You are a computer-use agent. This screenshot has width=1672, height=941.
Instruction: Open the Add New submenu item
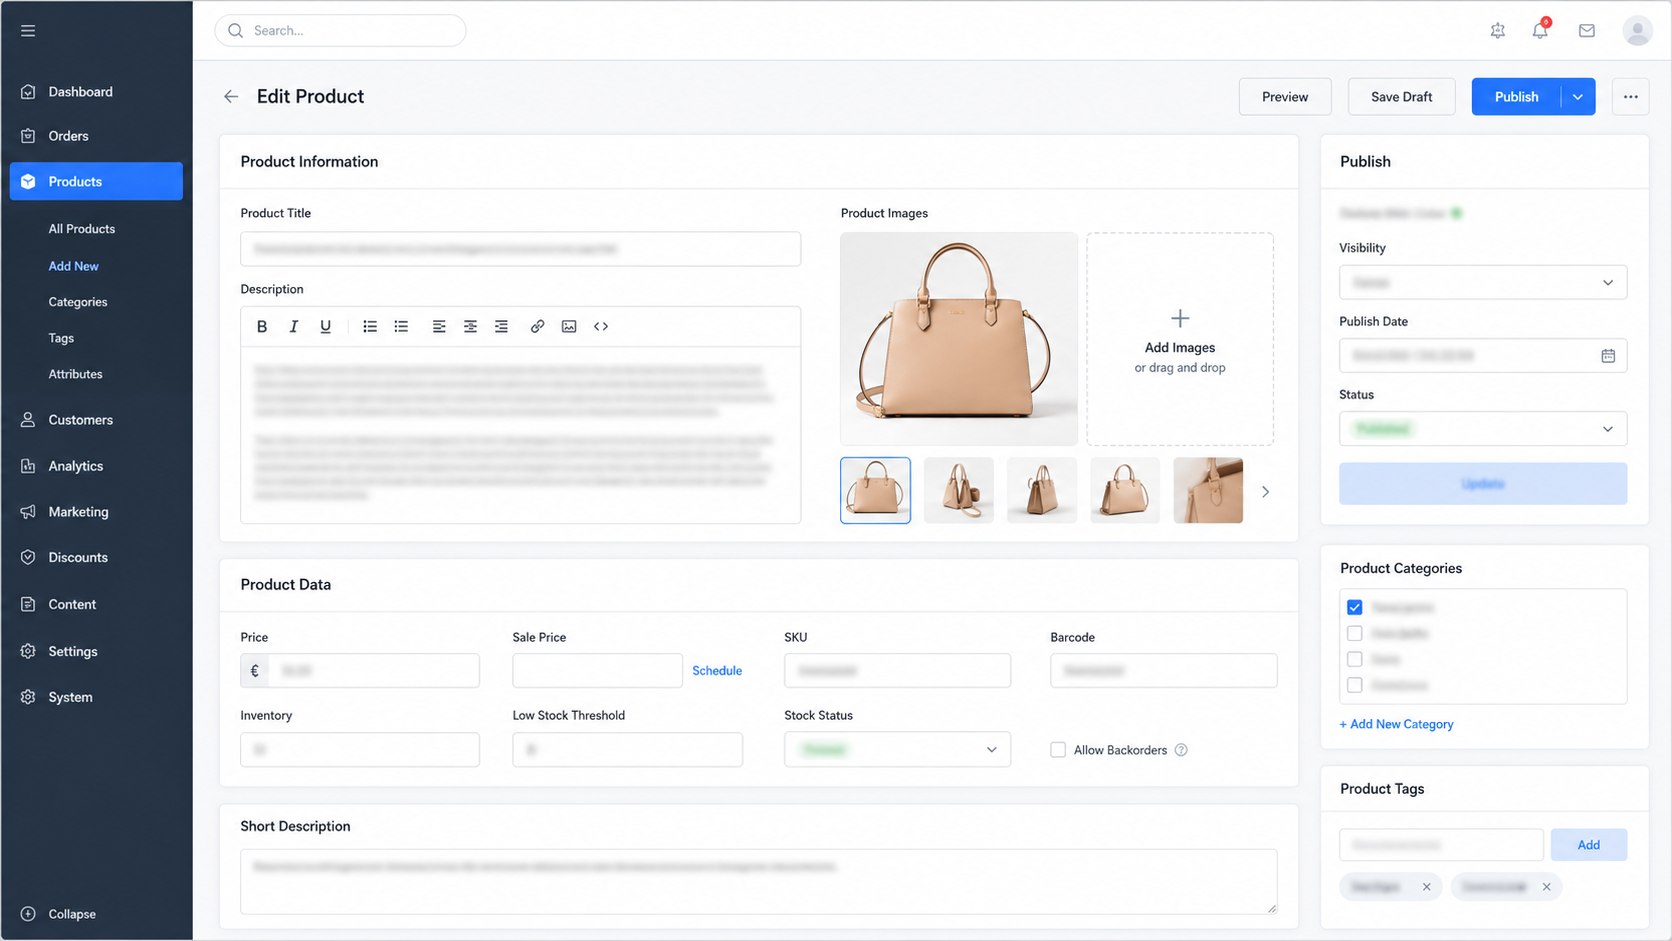74,266
